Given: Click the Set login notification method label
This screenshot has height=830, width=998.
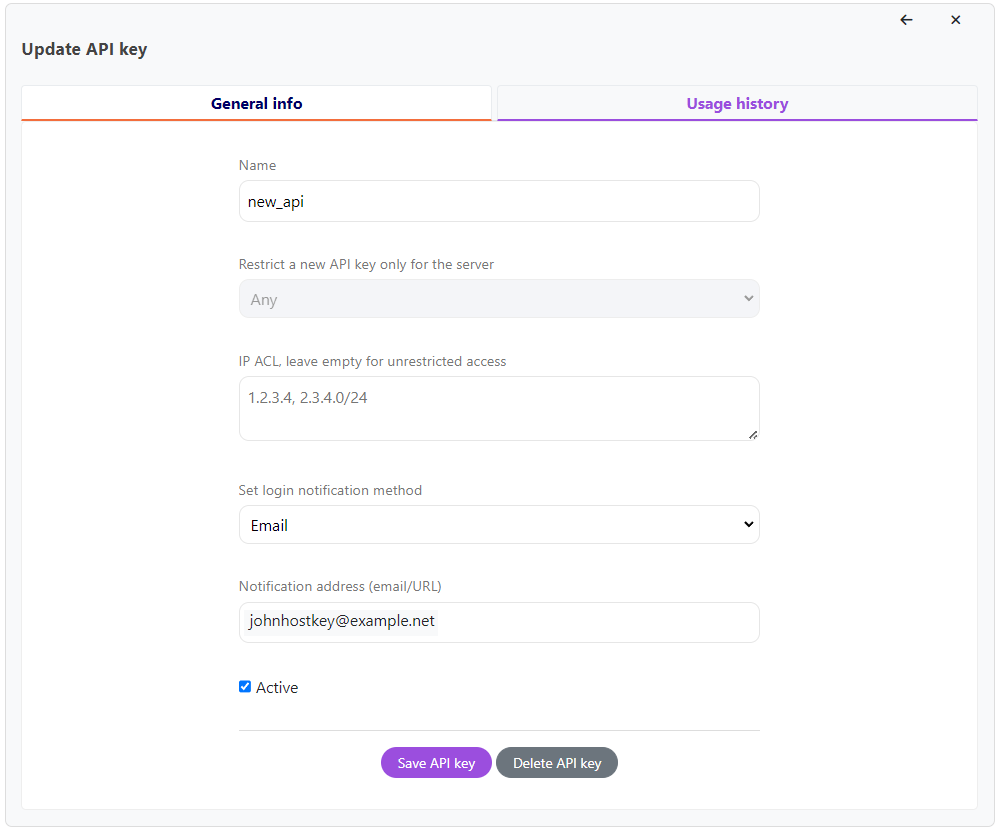Looking at the screenshot, I should click(330, 490).
